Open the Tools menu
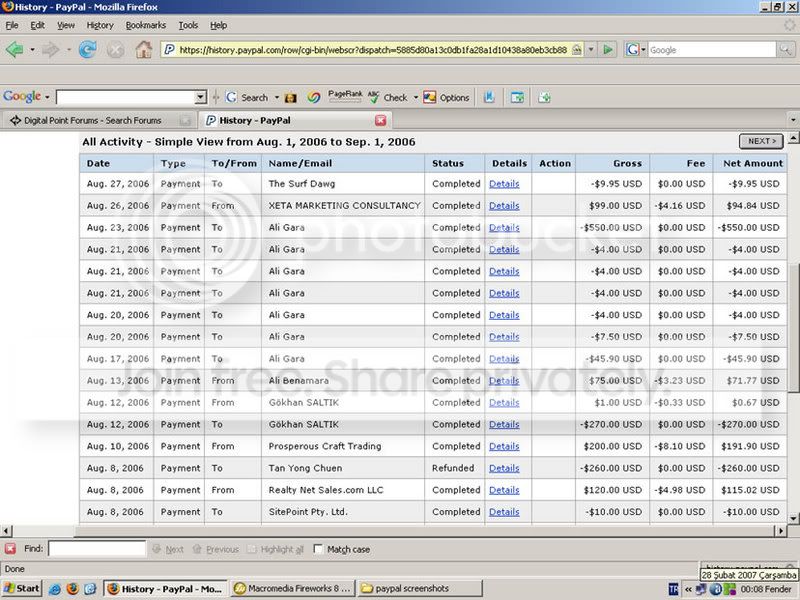The image size is (800, 600). point(188,25)
